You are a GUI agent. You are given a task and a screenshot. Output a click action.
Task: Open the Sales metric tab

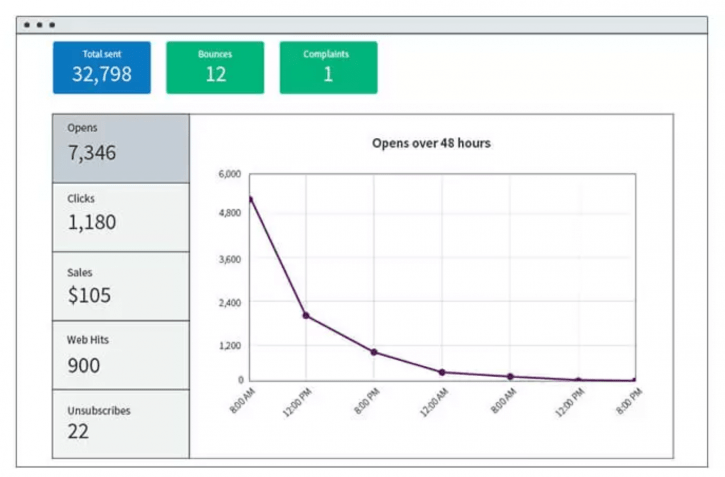[120, 286]
